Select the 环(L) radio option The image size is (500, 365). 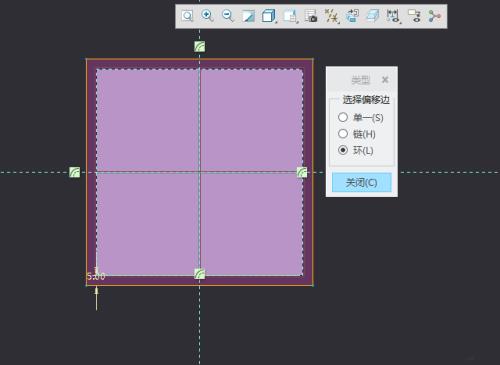tap(343, 150)
